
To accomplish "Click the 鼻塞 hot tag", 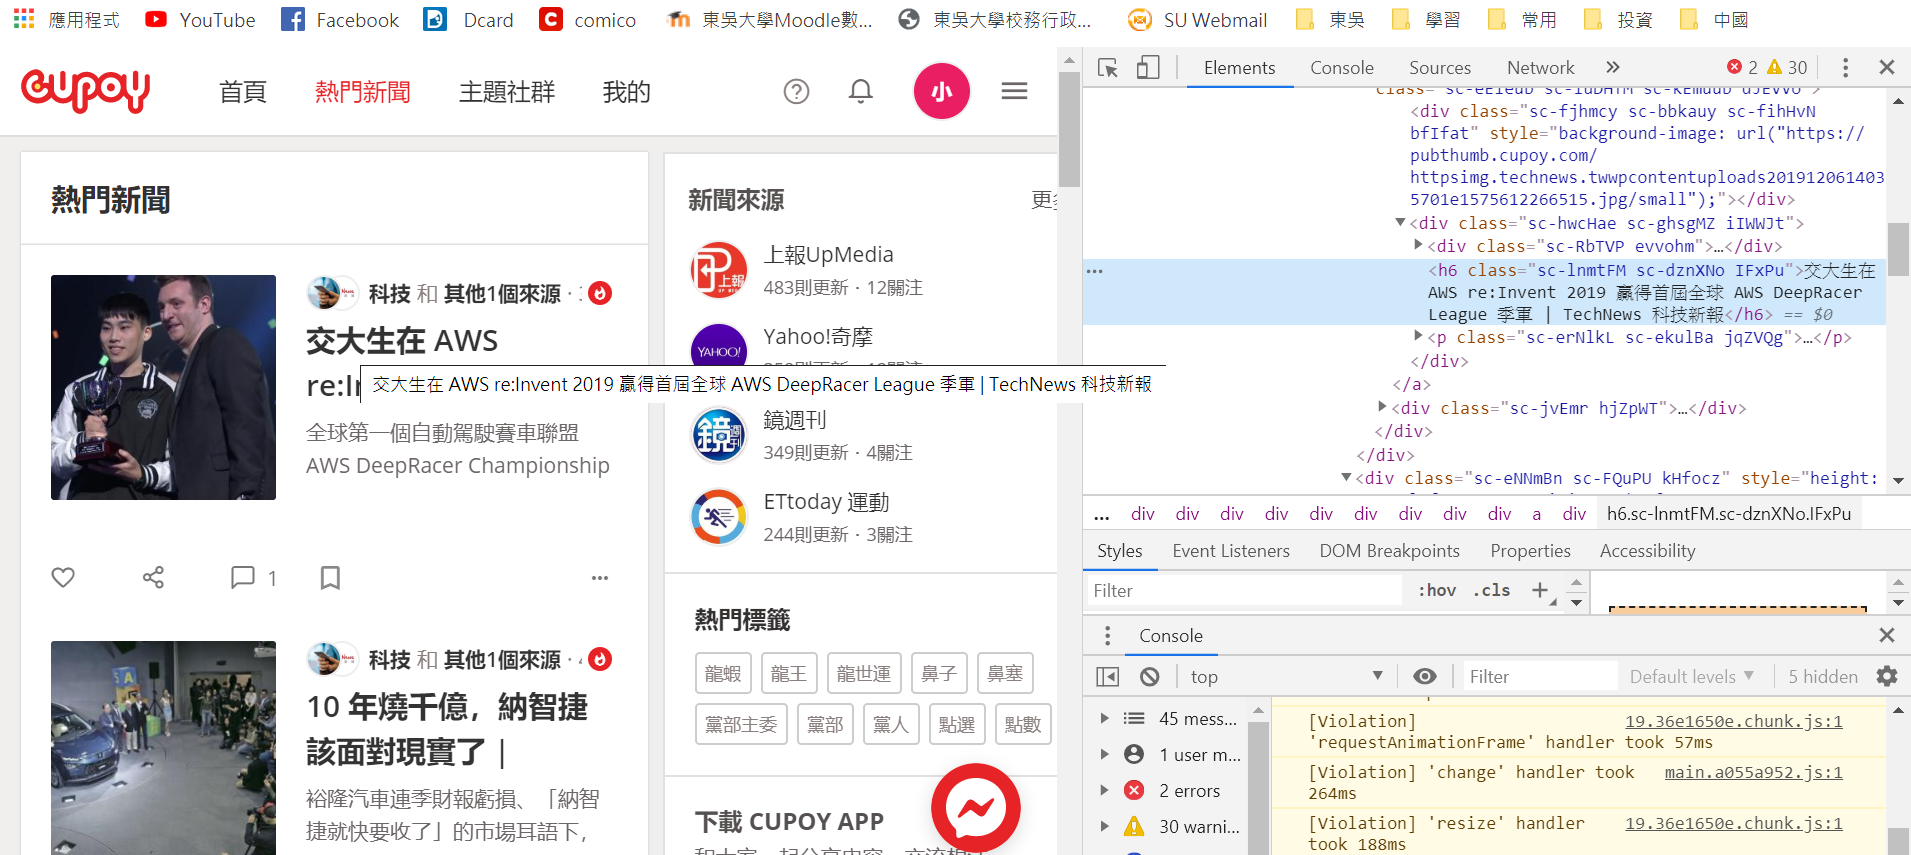I will pos(1005,673).
